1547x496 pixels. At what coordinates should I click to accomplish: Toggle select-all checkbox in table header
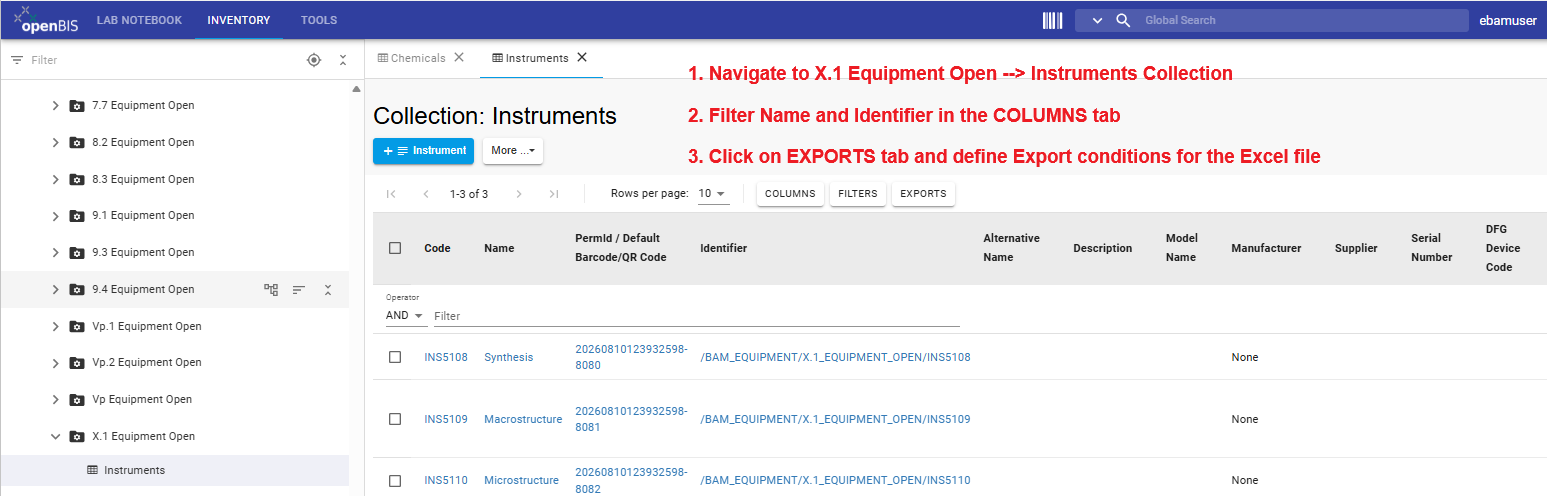coord(395,248)
